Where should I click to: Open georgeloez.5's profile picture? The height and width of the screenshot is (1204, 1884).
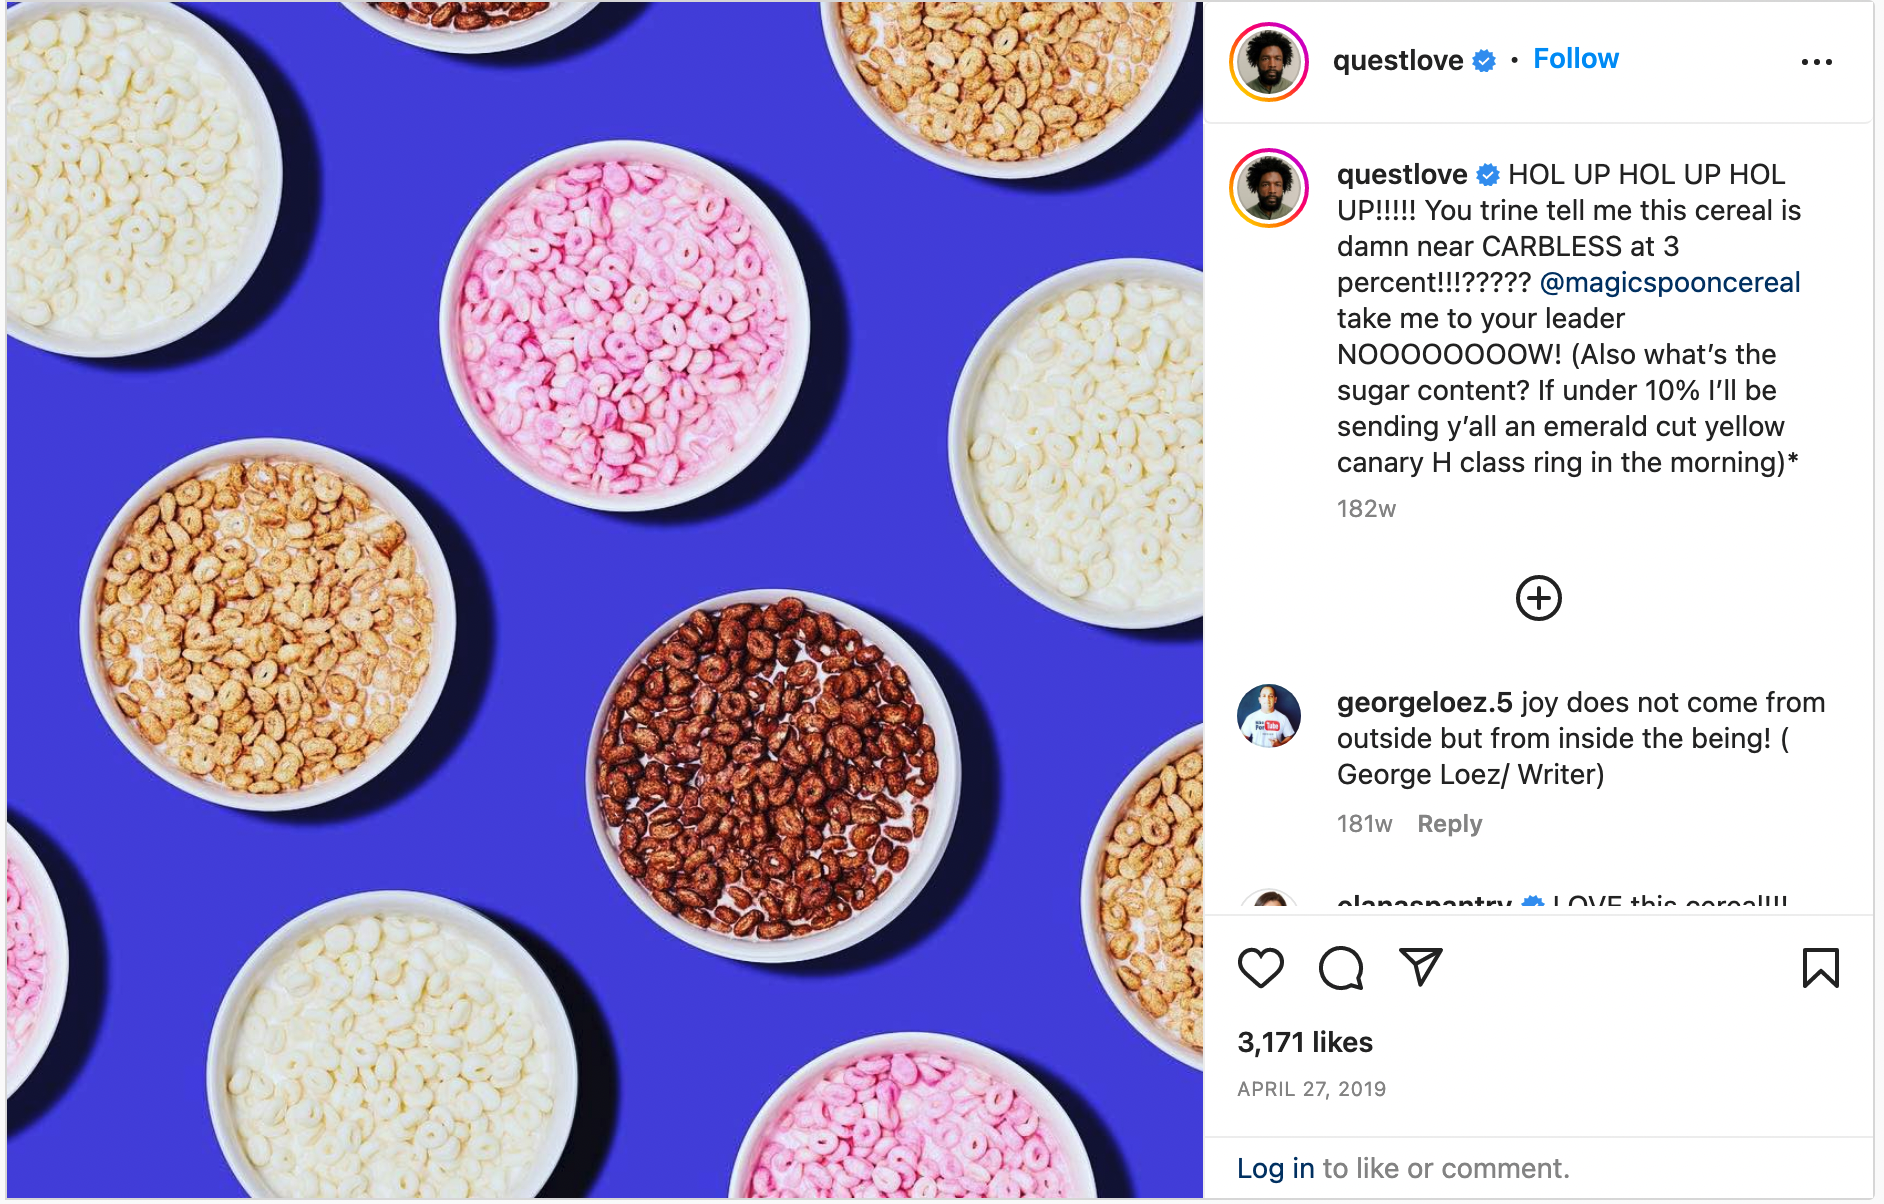click(1269, 716)
